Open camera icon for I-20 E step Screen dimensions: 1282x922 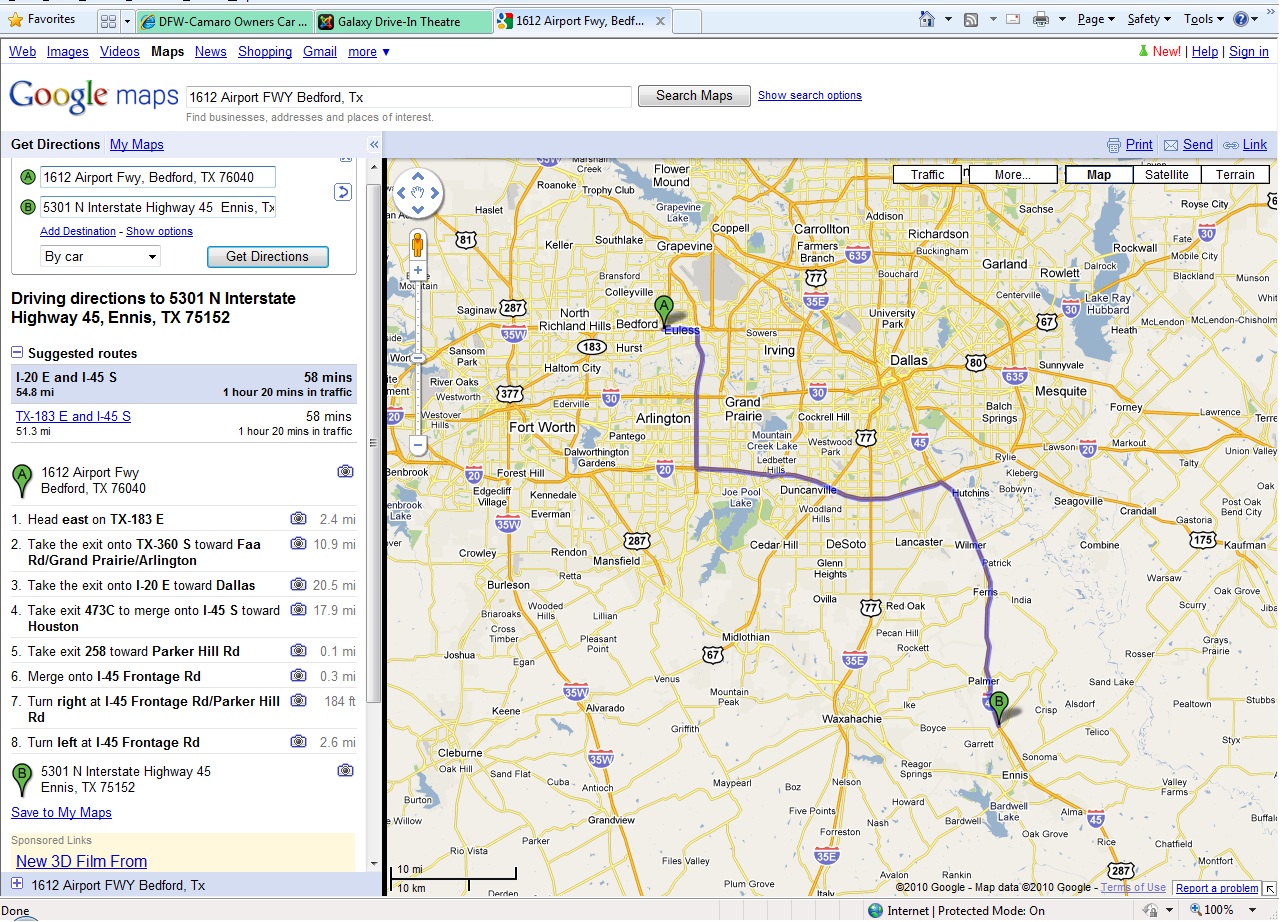click(298, 584)
